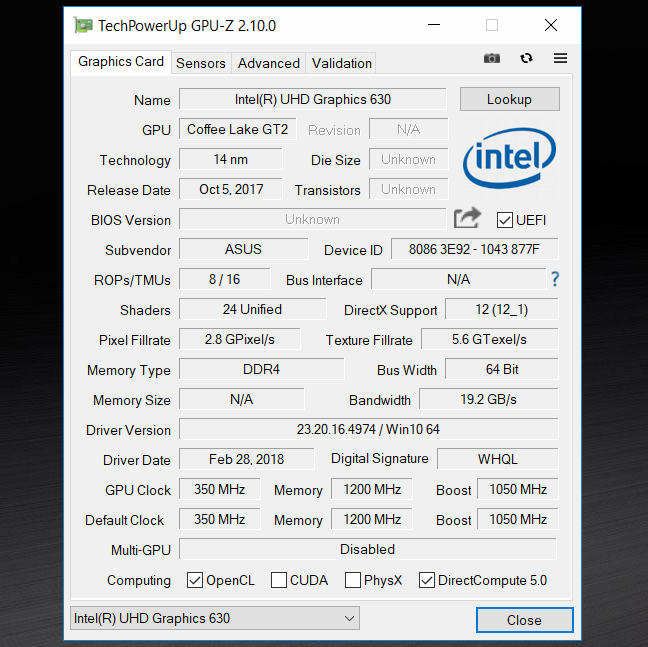Click the Driver Version label

click(x=128, y=430)
